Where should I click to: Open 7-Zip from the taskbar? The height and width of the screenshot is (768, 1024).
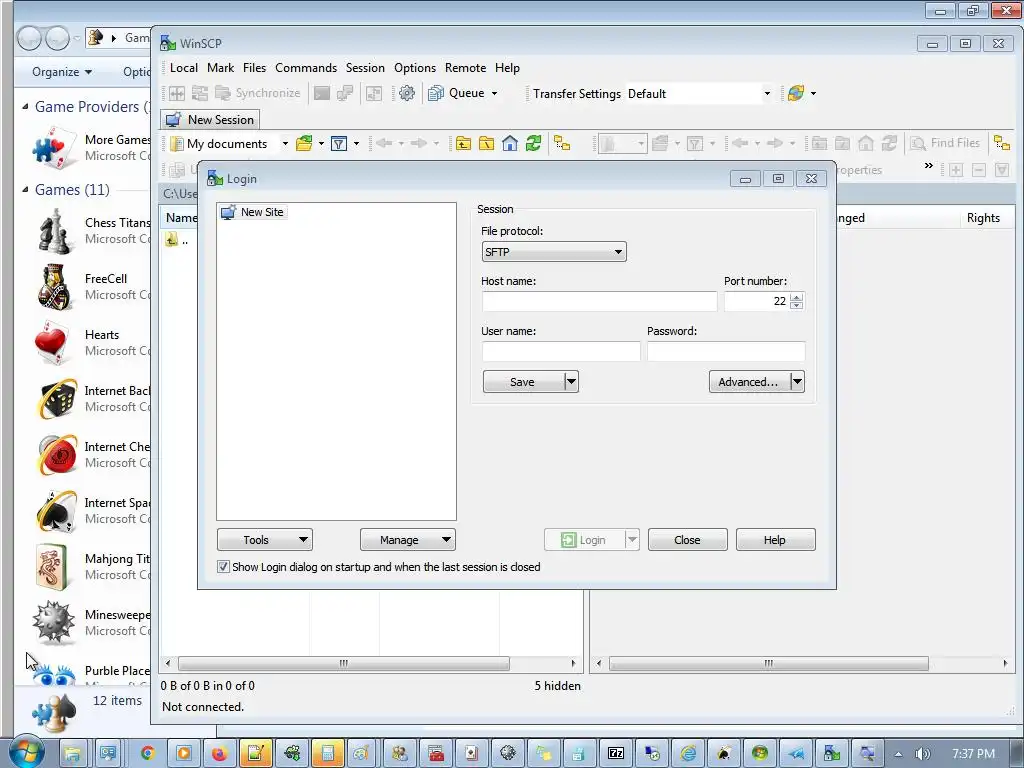click(616, 754)
